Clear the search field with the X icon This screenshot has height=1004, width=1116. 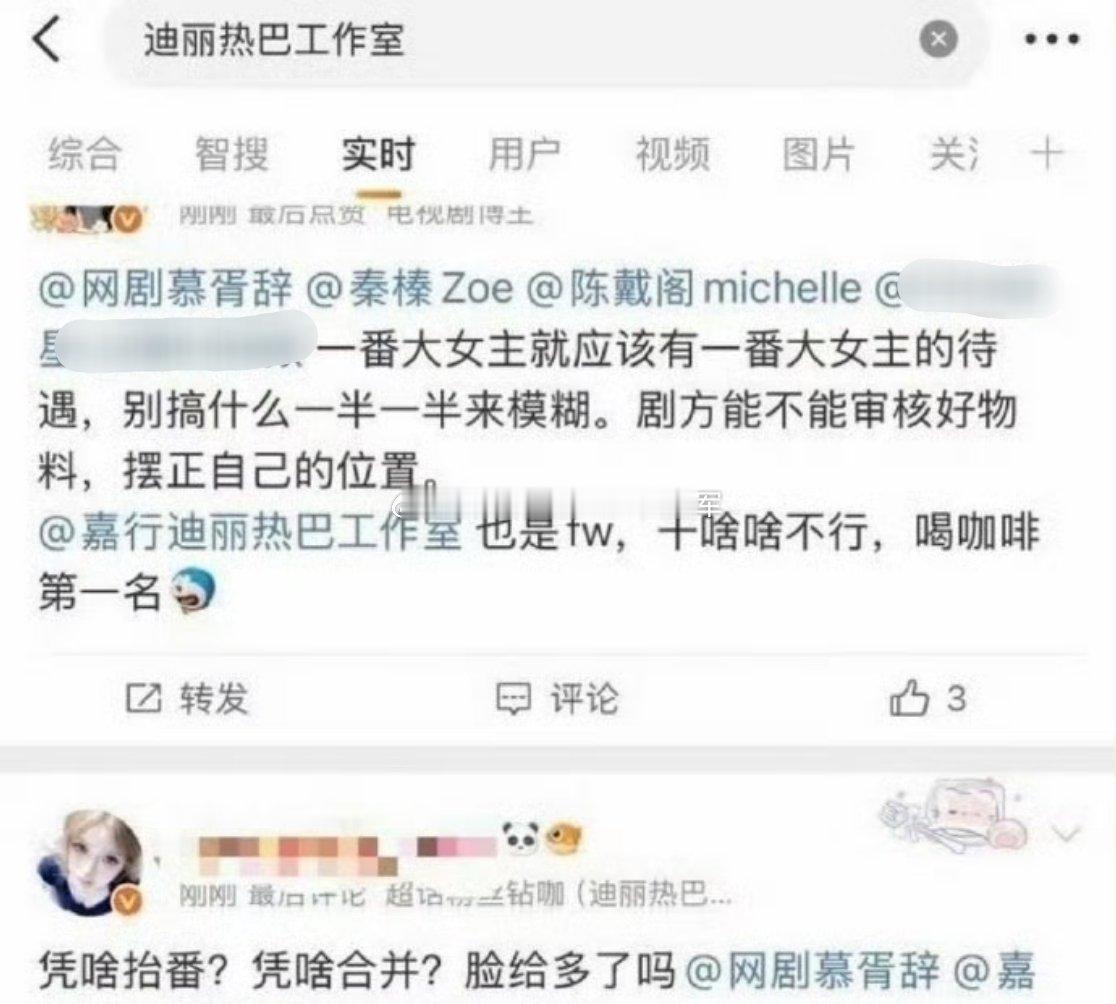coord(938,39)
